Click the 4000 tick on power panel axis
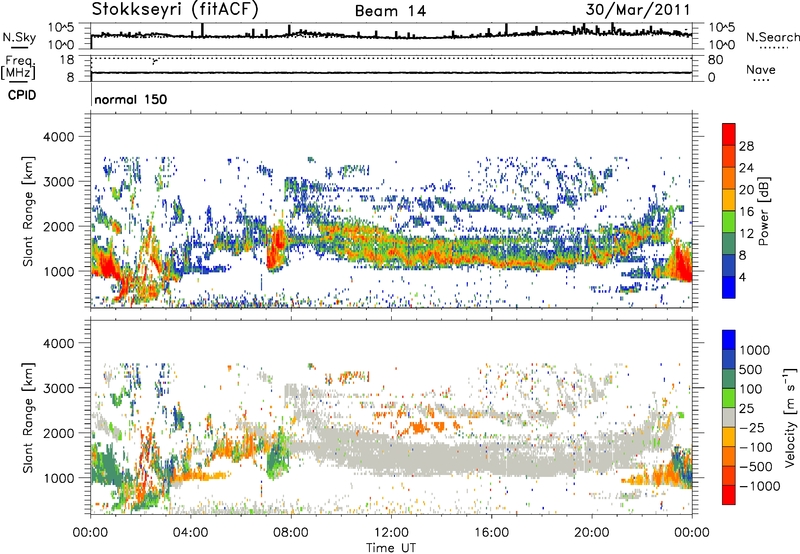 tap(58, 137)
